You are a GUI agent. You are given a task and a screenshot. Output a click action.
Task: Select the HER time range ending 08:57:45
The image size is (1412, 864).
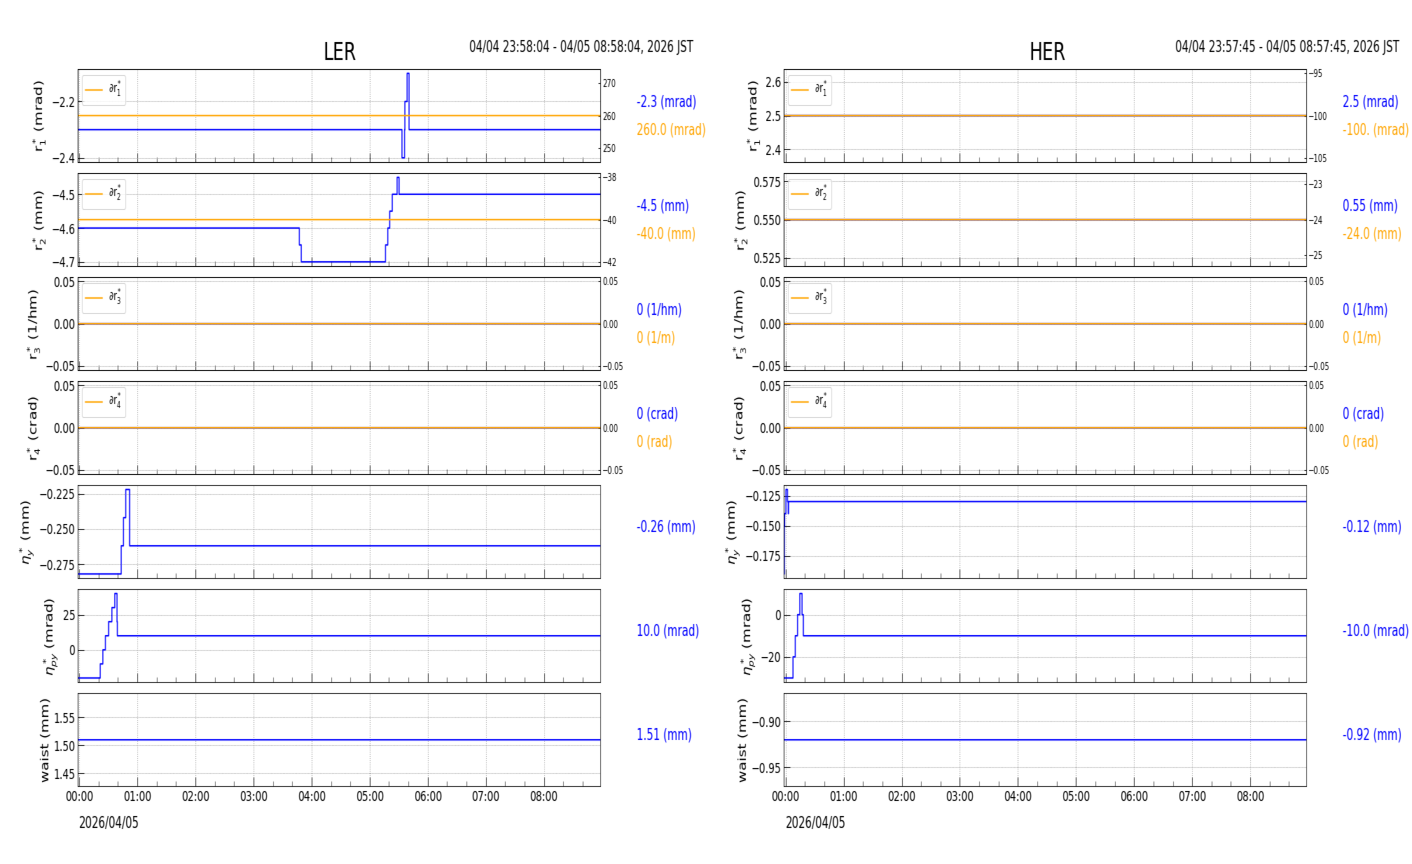point(1287,47)
